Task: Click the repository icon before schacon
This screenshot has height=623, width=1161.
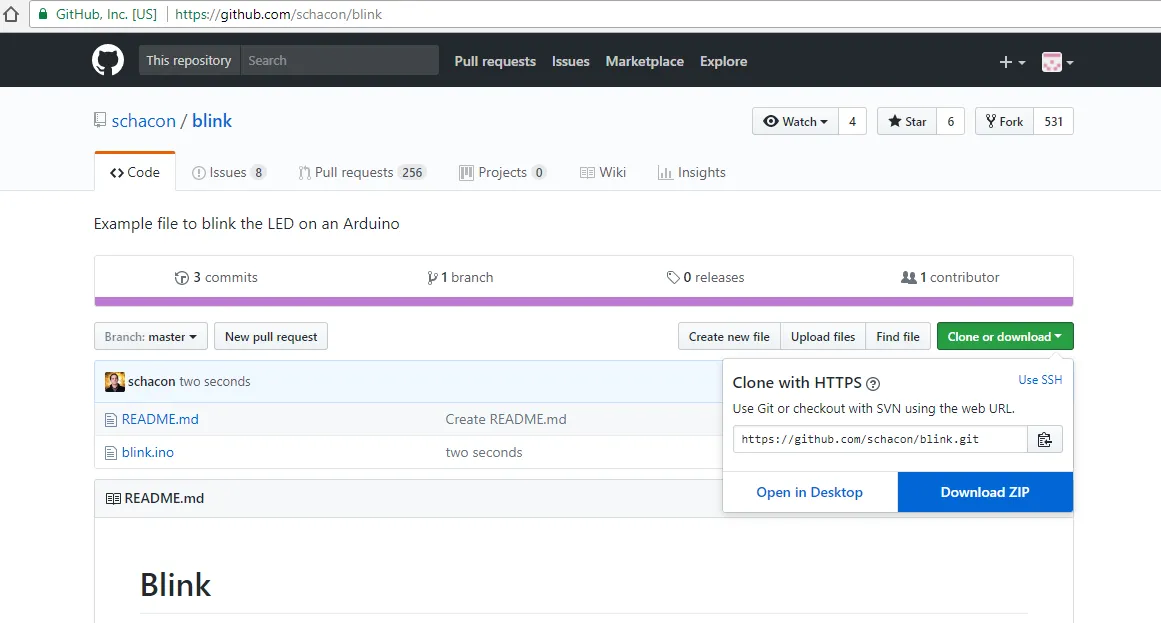Action: 100,120
